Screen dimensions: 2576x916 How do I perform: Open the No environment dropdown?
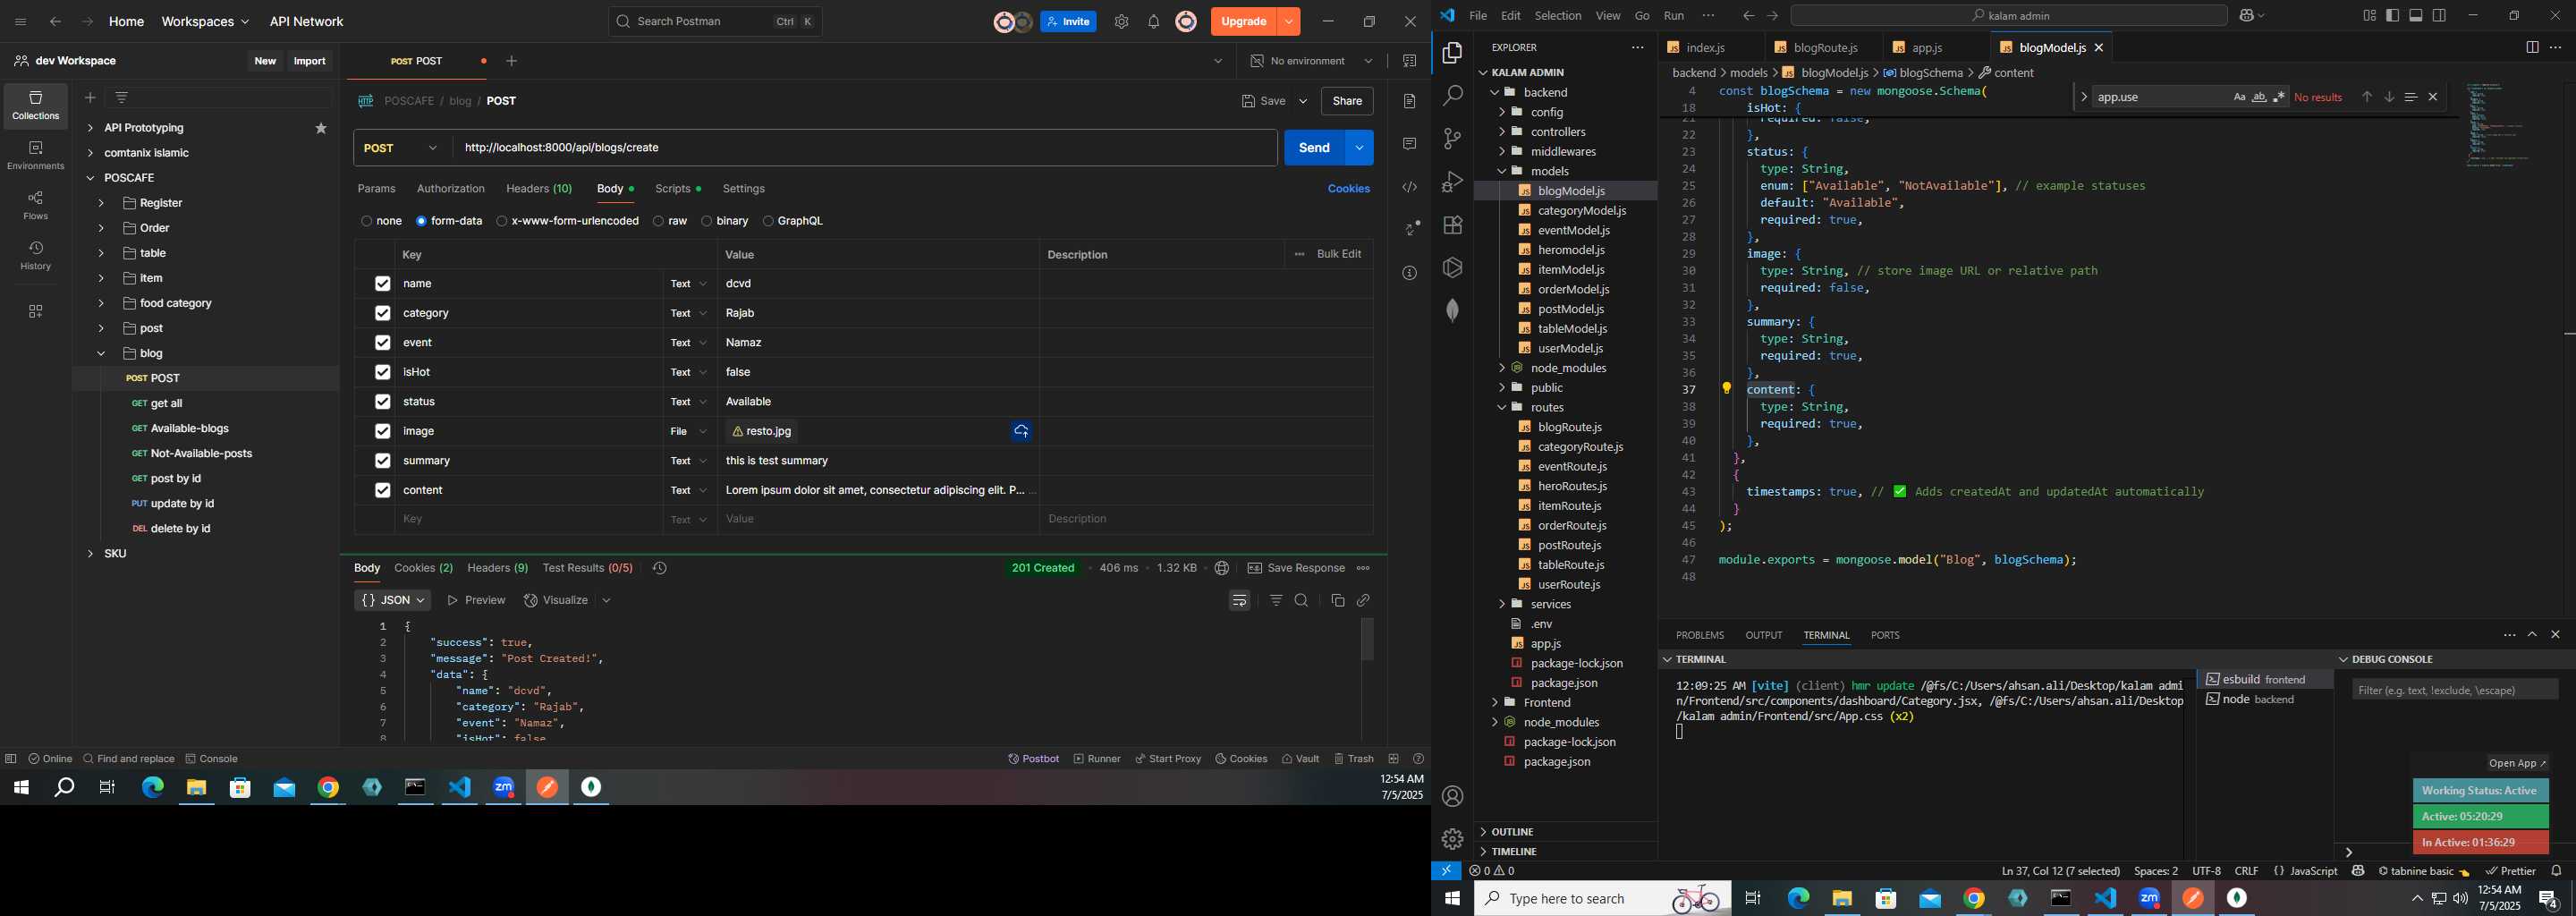pyautogui.click(x=1310, y=61)
